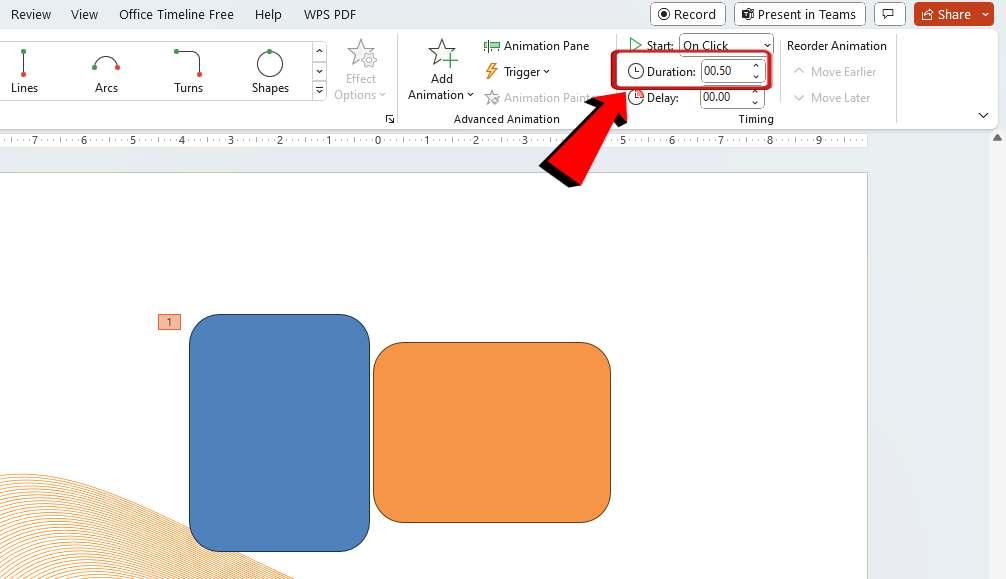
Task: Click Present in Teams
Action: pyautogui.click(x=799, y=14)
